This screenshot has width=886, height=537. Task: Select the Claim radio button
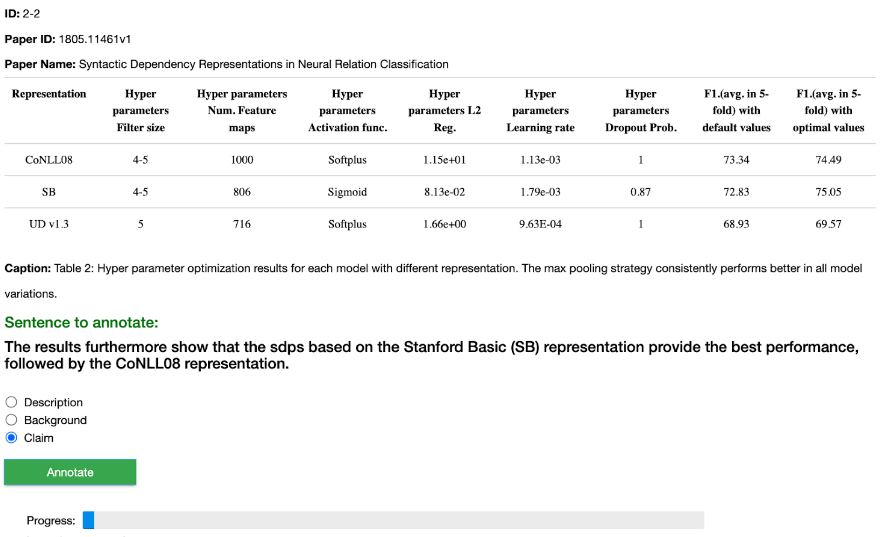coord(12,438)
